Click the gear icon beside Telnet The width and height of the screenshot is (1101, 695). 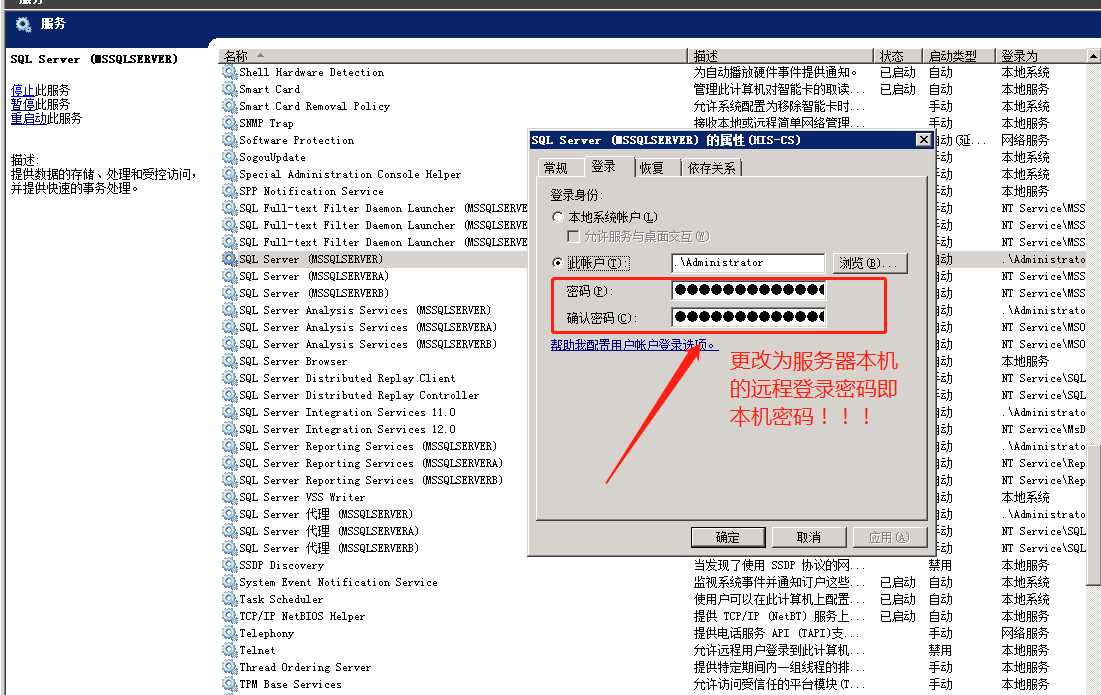click(x=230, y=650)
